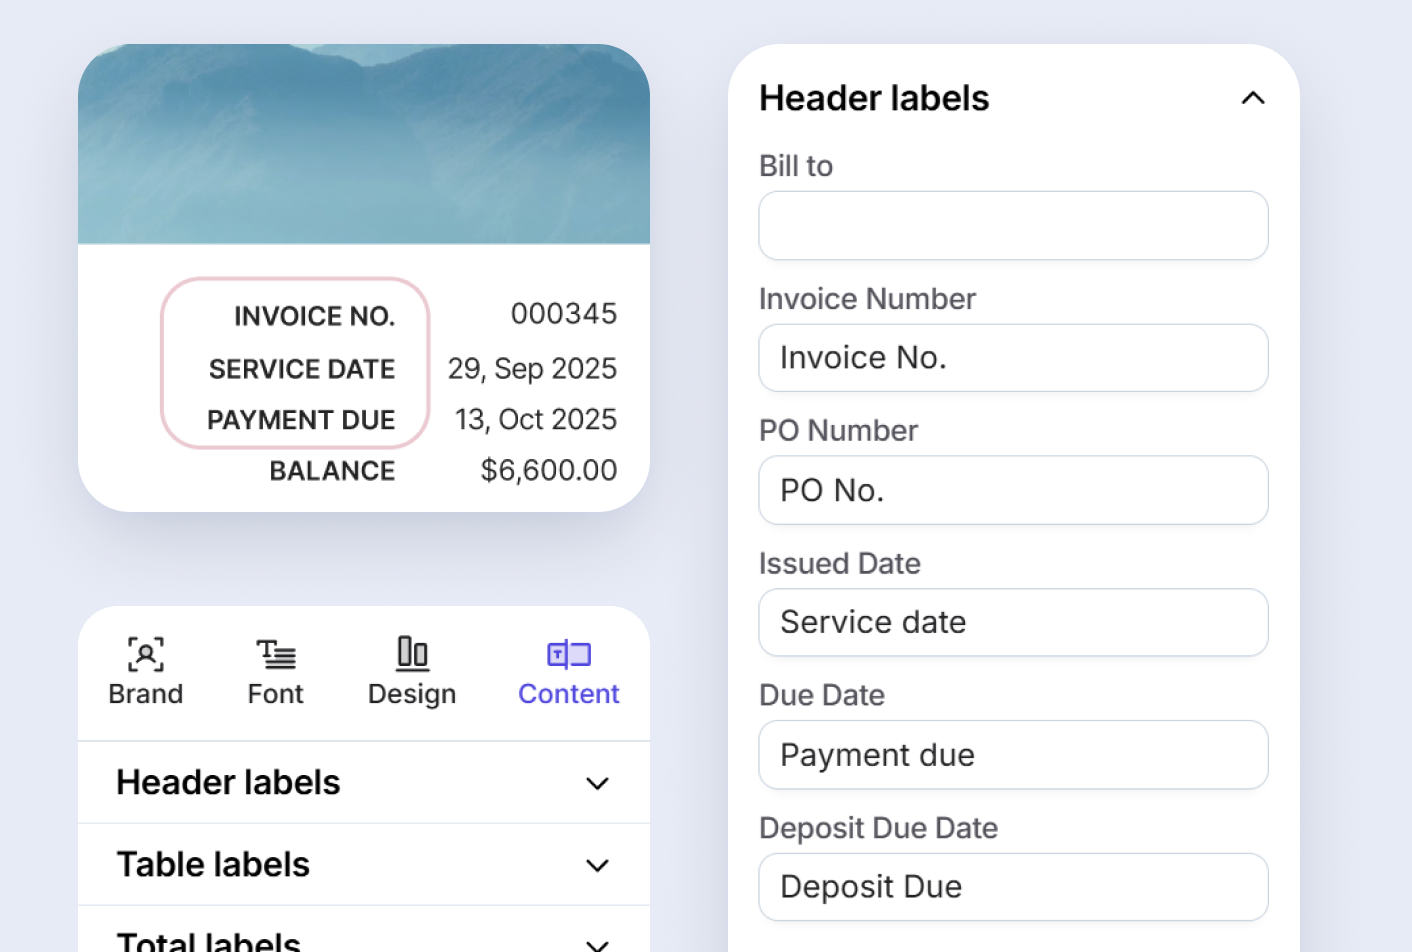Edit the Deposit Due Date field
The image size is (1412, 952).
[x=1013, y=887]
